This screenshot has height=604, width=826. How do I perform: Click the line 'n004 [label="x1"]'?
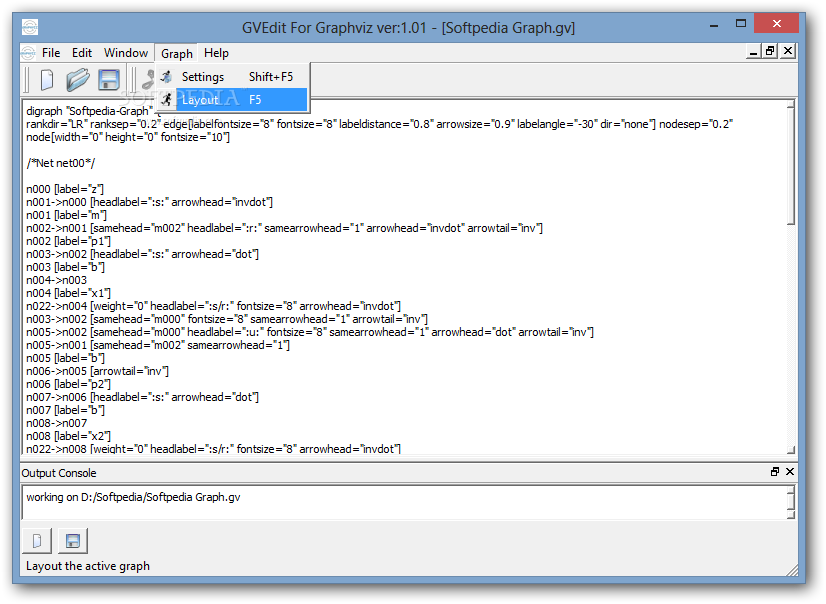[68, 293]
